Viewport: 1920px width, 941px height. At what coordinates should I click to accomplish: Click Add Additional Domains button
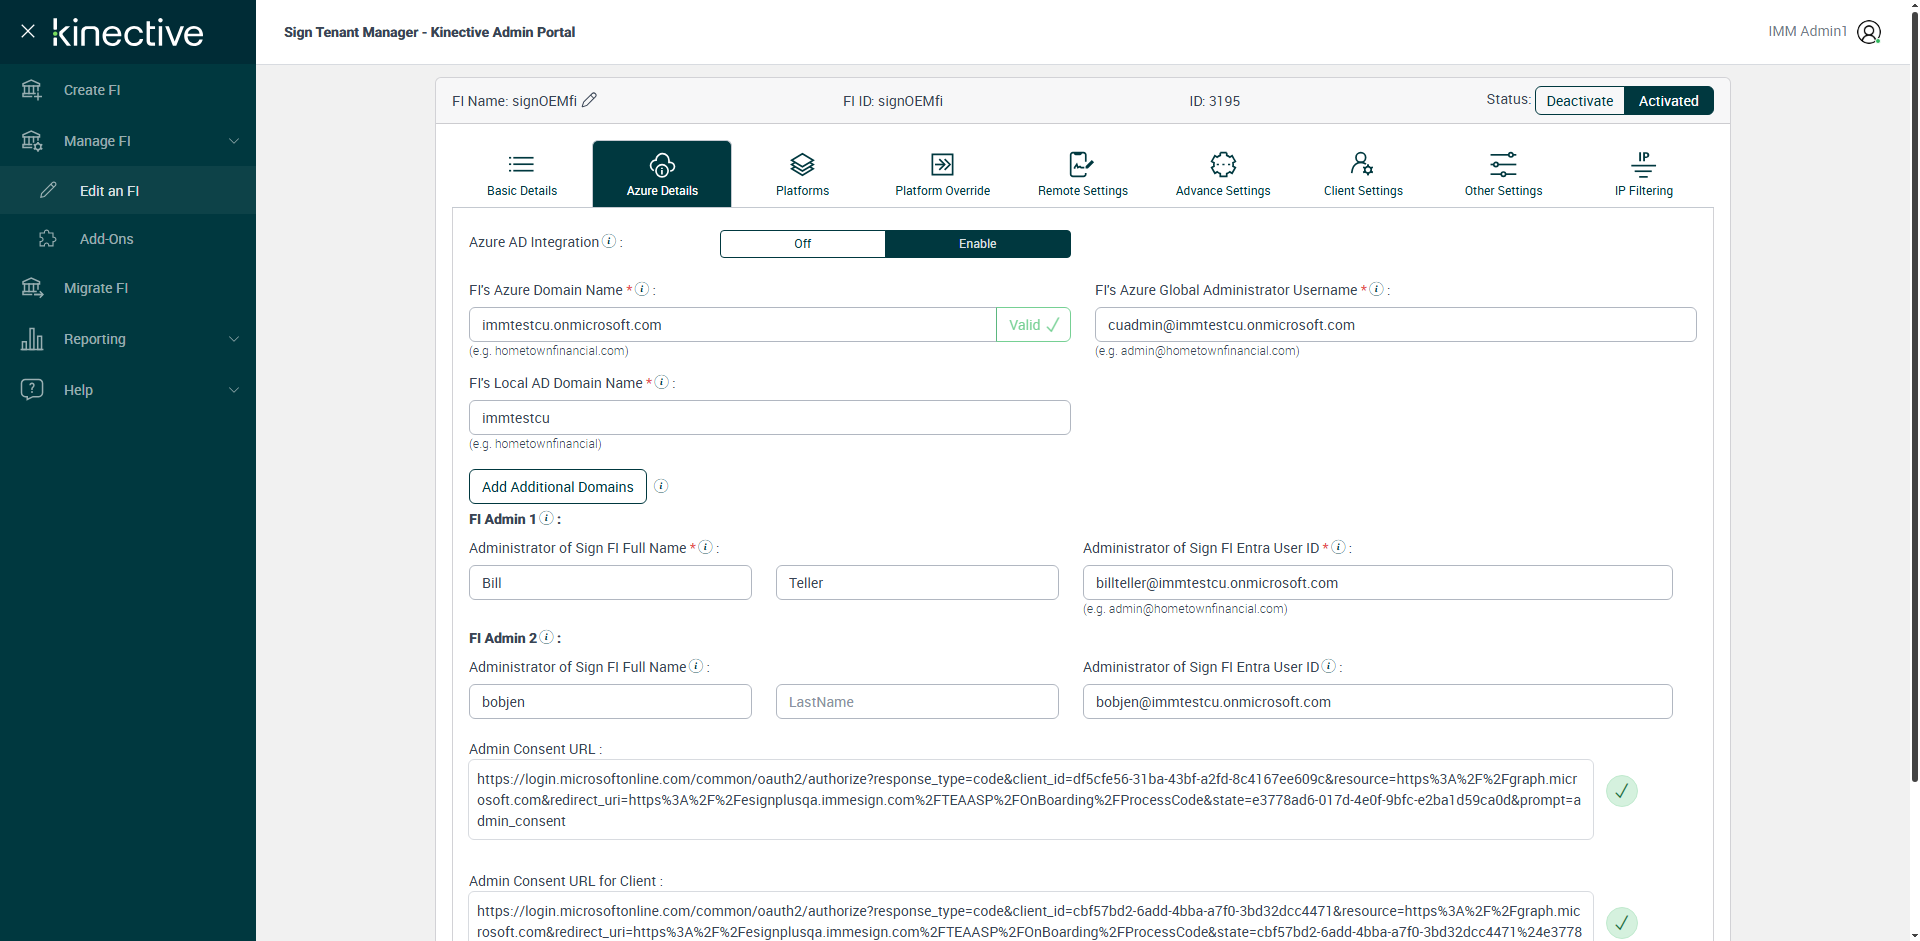[x=558, y=487]
